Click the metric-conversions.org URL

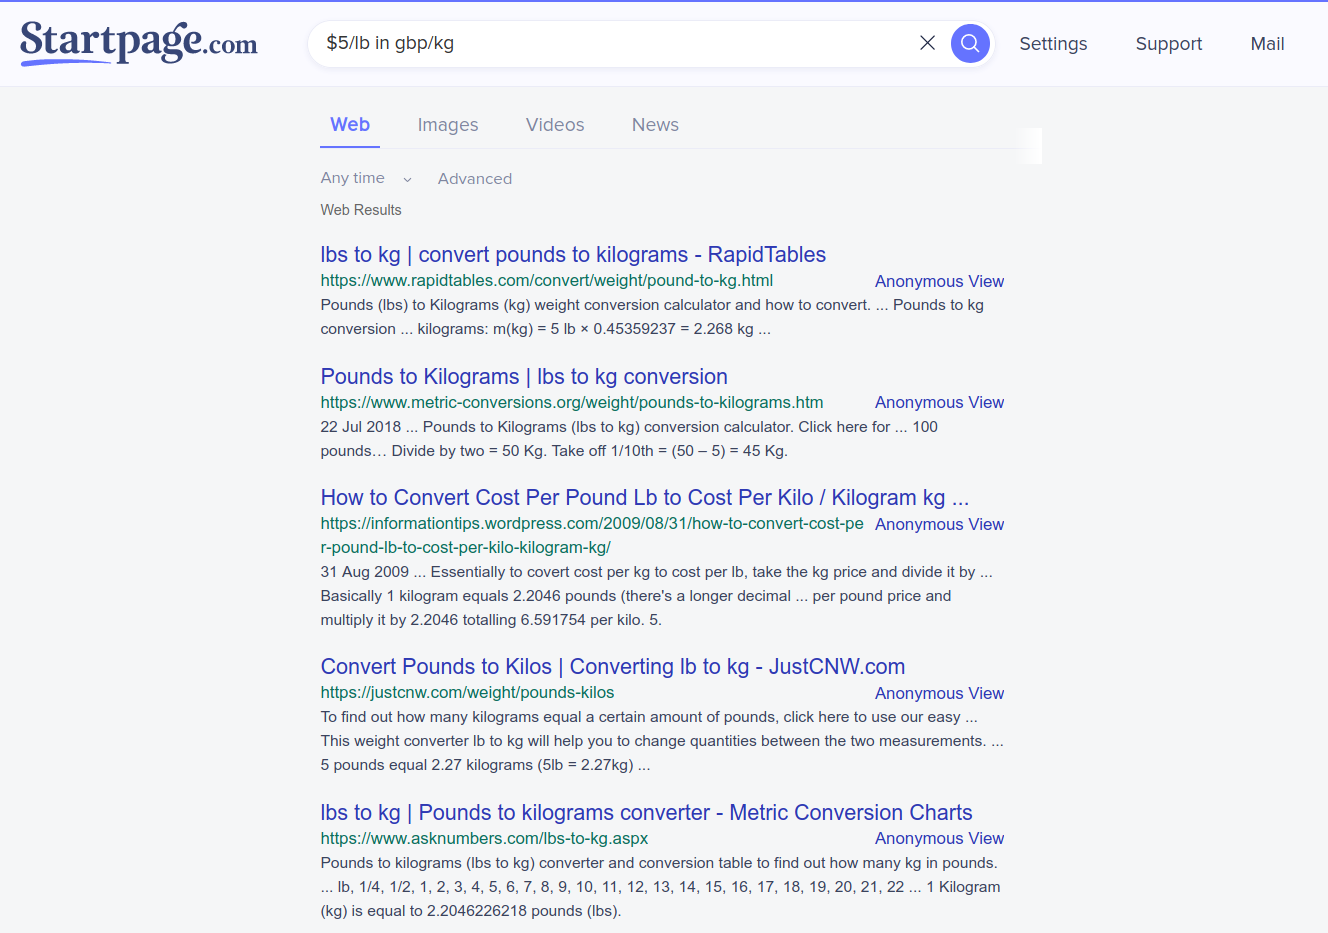click(572, 403)
